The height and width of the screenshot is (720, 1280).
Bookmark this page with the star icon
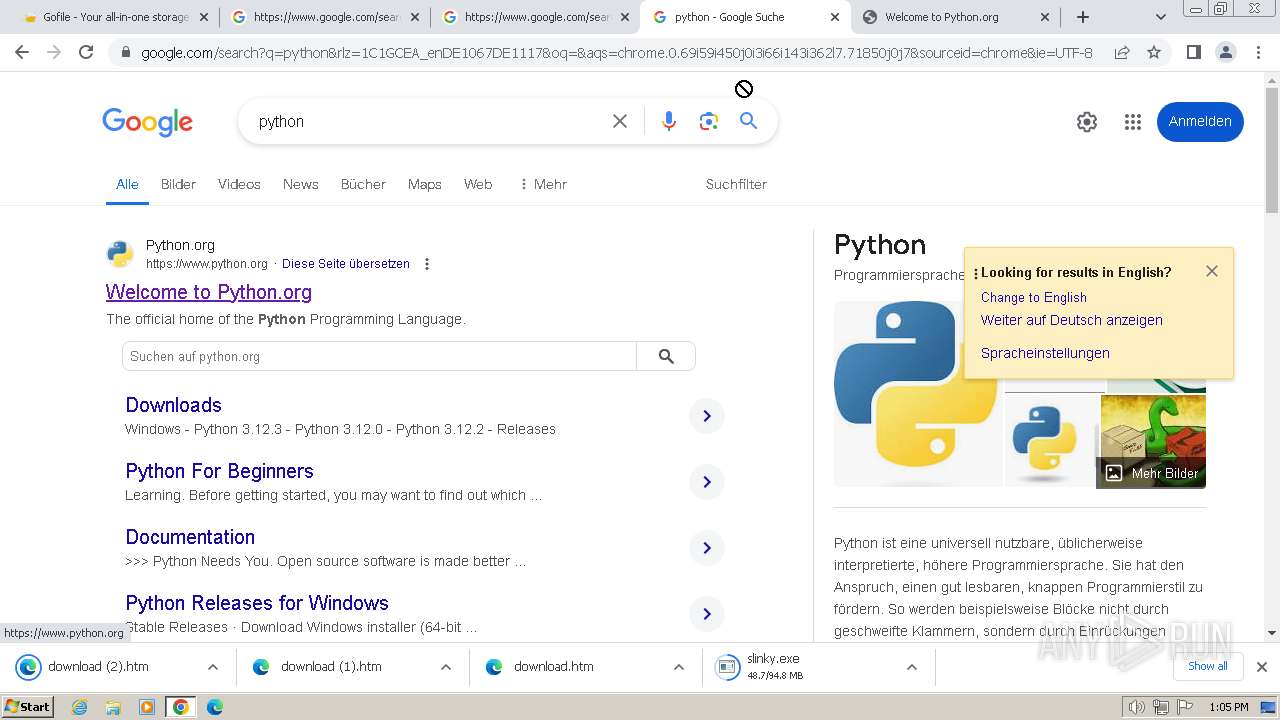tap(1154, 52)
